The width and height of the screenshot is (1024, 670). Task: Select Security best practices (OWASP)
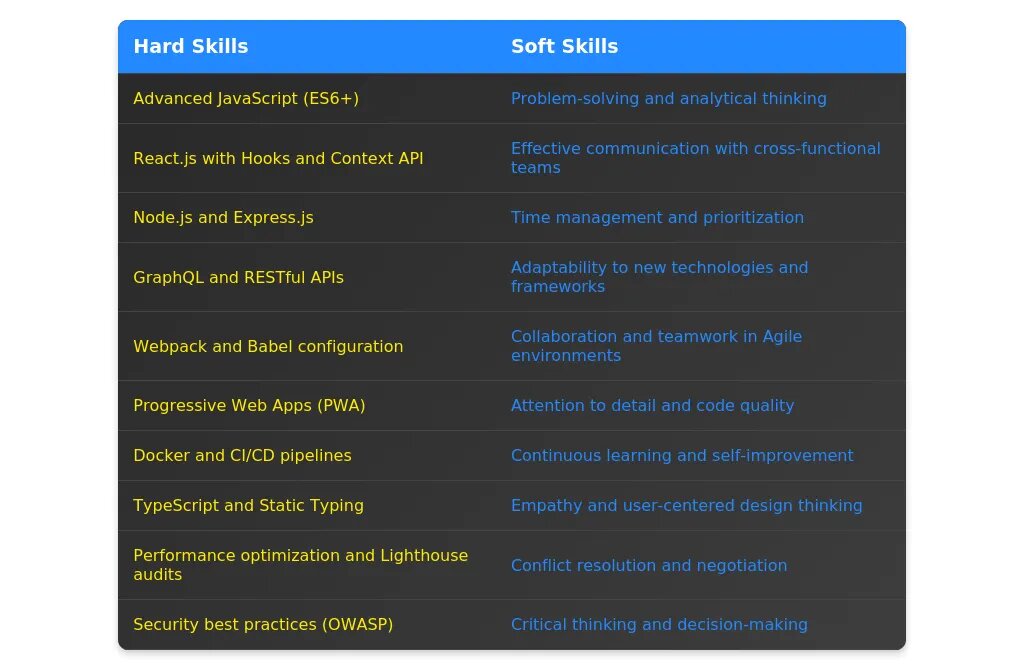point(263,625)
